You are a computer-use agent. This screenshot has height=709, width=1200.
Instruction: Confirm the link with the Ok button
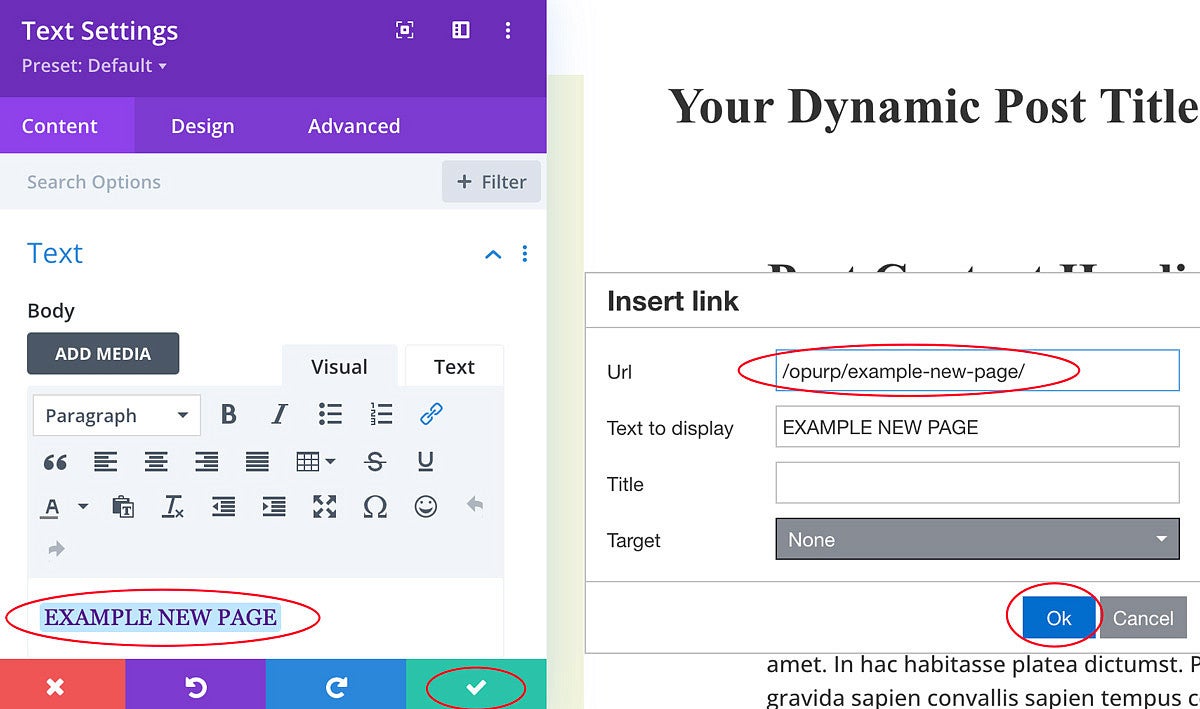1057,618
